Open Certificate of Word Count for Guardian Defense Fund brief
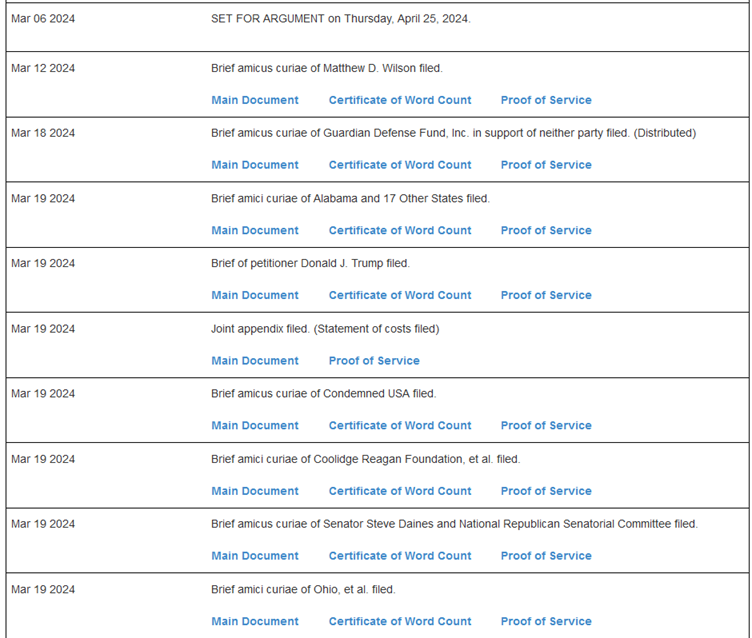This screenshot has height=638, width=752. tap(400, 165)
